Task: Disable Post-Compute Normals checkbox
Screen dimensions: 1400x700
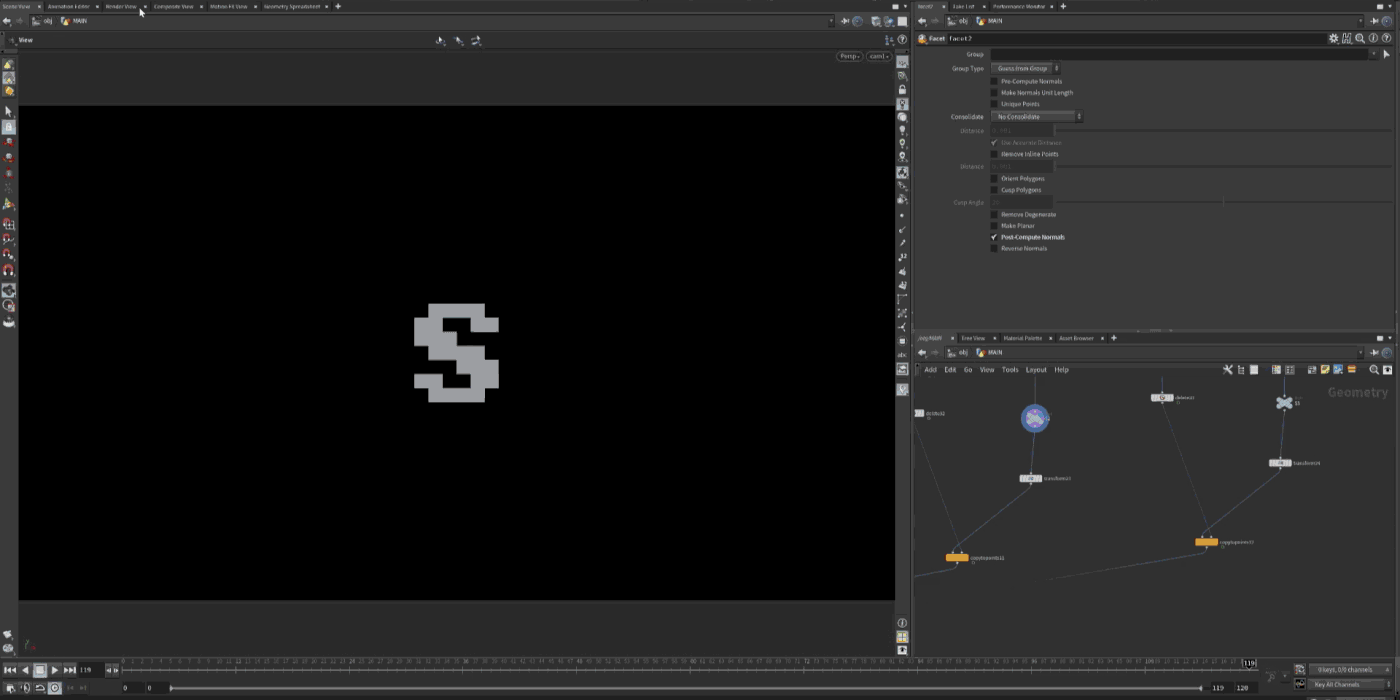Action: 994,237
